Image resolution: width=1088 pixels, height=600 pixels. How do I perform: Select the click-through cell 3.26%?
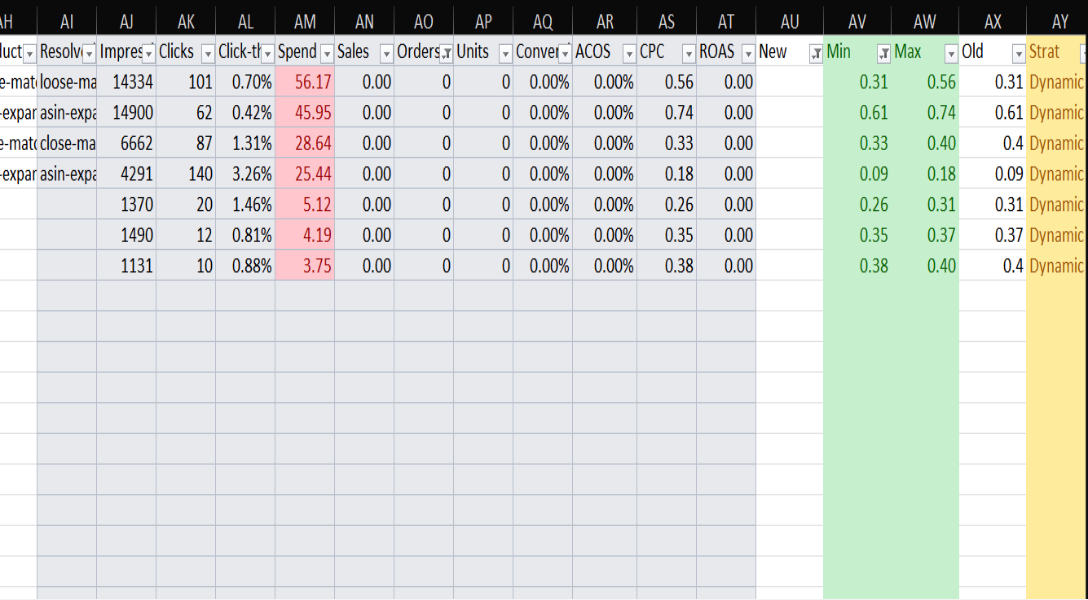tap(246, 173)
